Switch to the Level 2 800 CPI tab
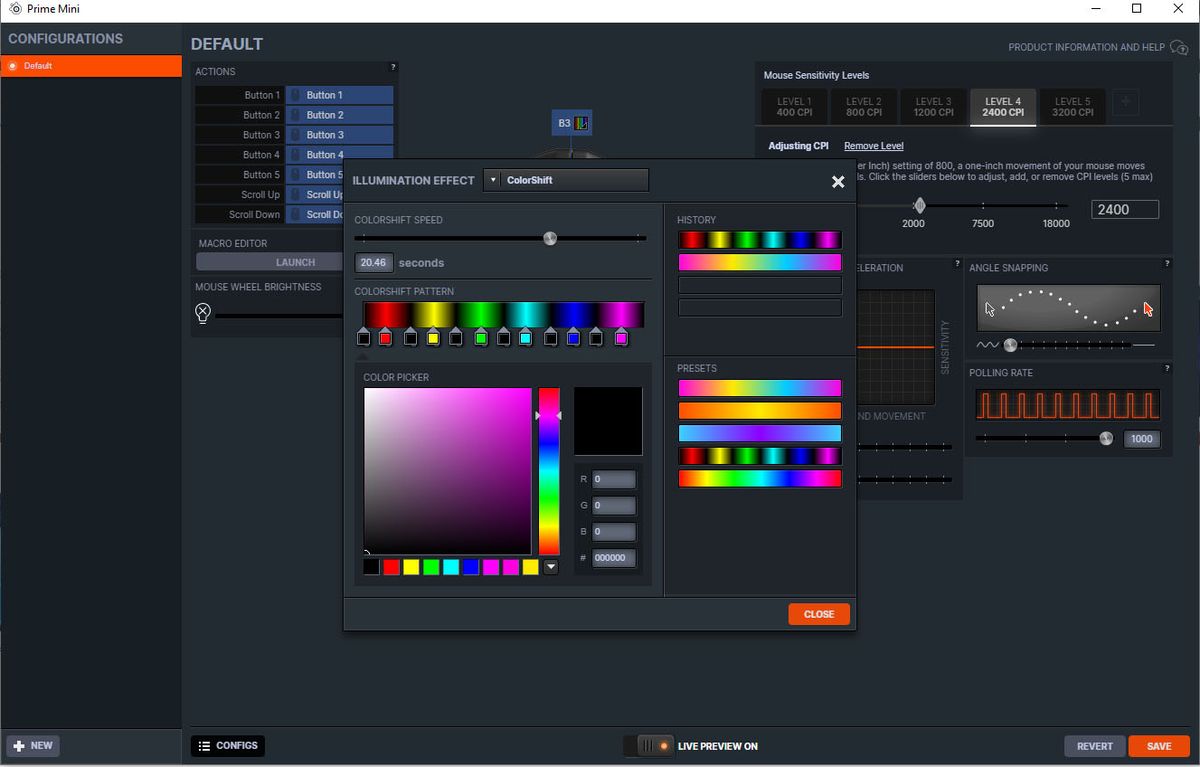Image resolution: width=1200 pixels, height=767 pixels. pyautogui.click(x=864, y=107)
